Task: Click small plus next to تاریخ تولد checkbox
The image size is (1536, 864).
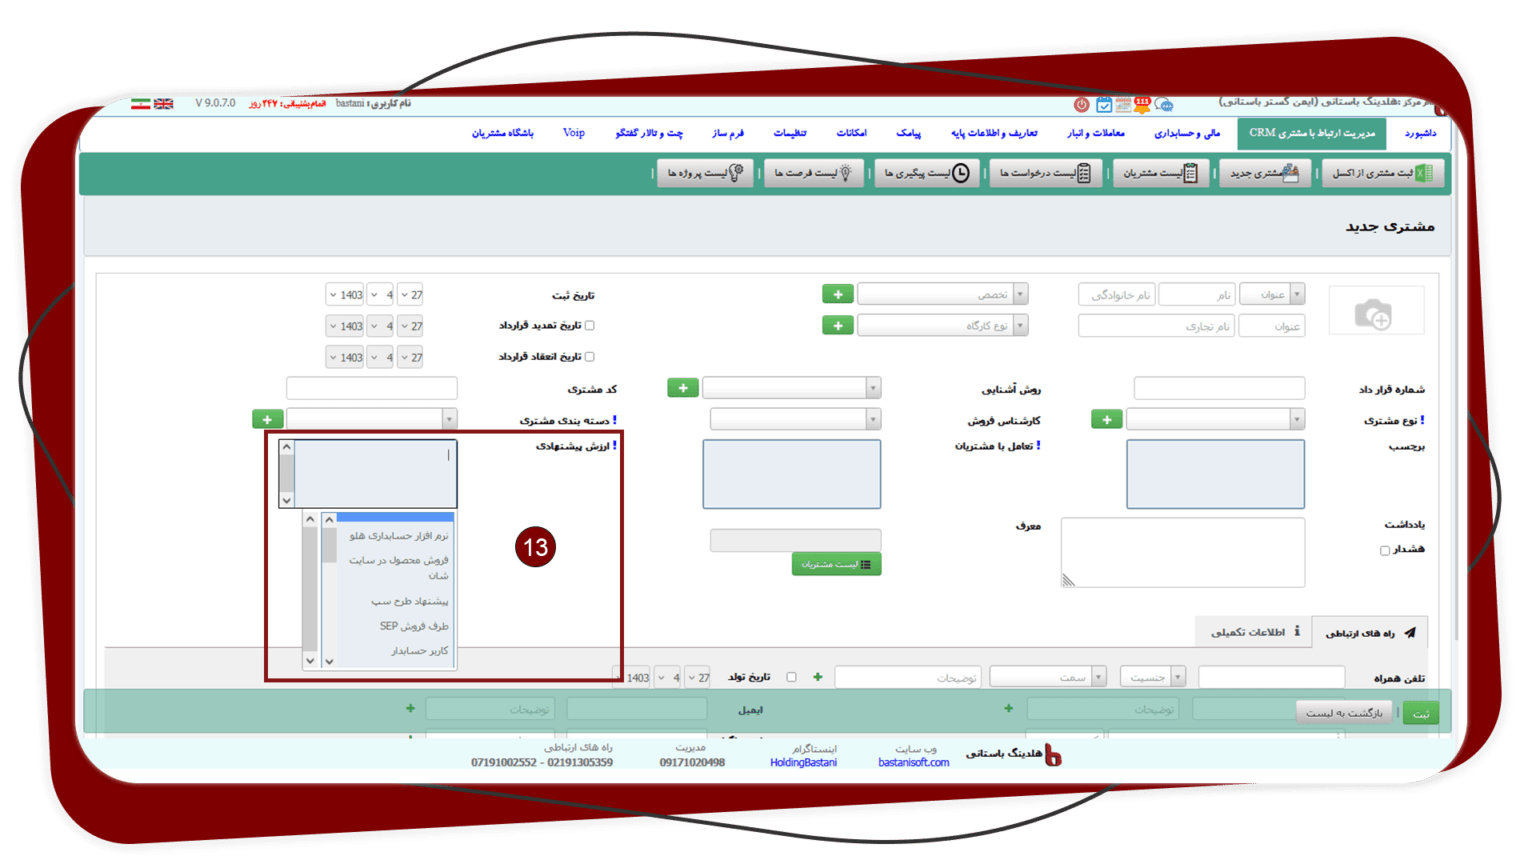Action: (x=818, y=677)
